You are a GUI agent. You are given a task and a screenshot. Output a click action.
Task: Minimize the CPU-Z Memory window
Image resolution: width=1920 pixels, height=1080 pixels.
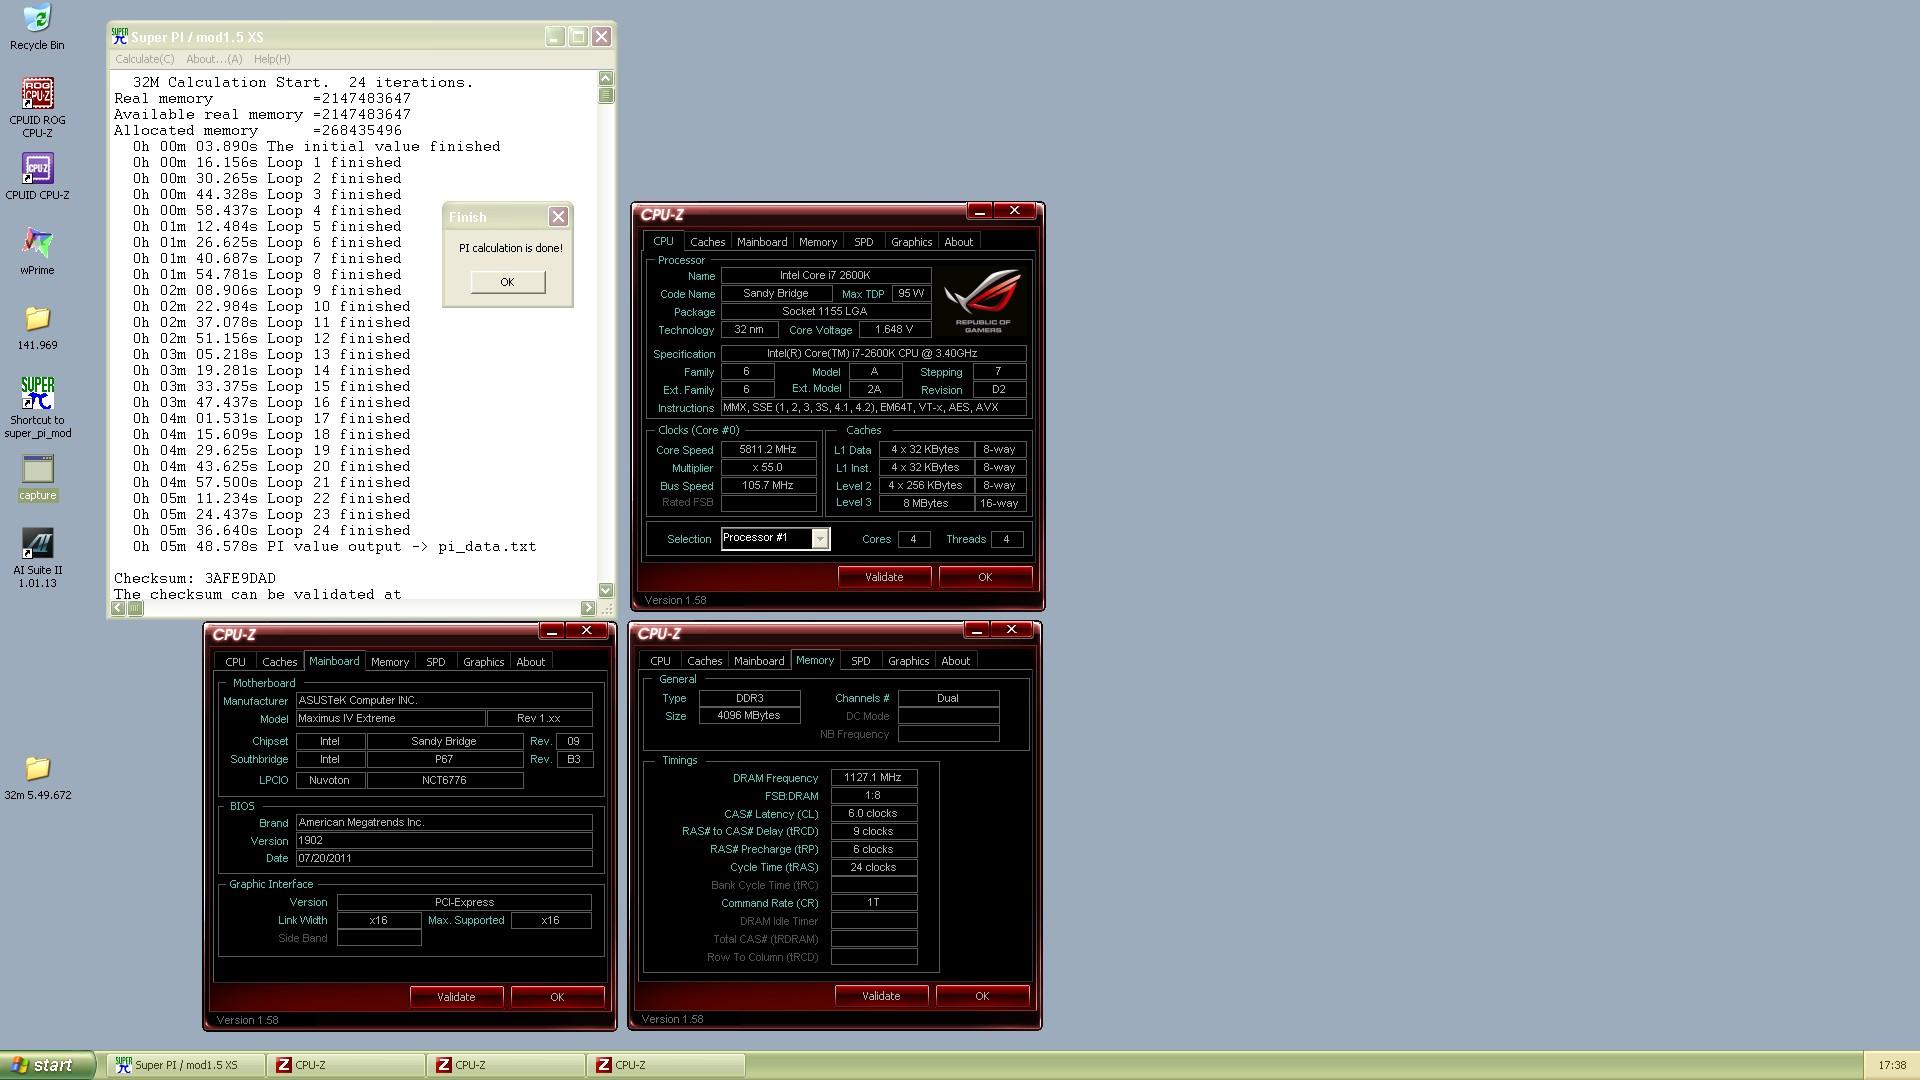[976, 630]
